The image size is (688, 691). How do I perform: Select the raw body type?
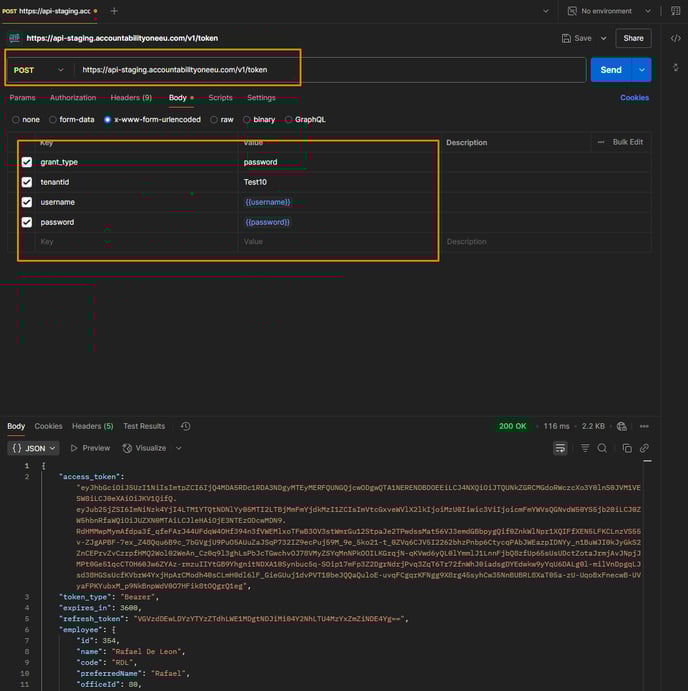[214, 119]
